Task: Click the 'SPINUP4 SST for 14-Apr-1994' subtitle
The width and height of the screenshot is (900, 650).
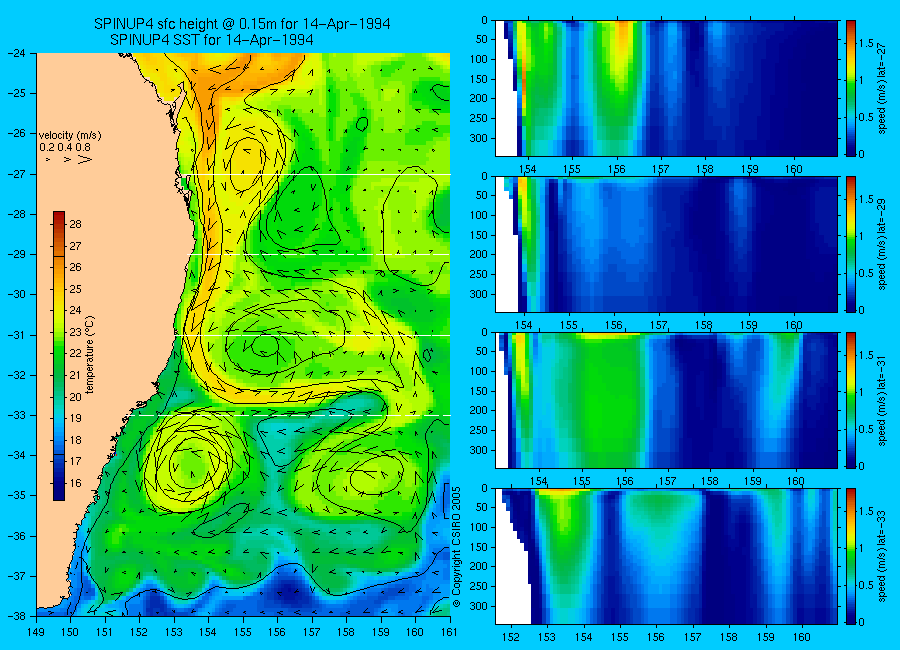Action: (212, 40)
